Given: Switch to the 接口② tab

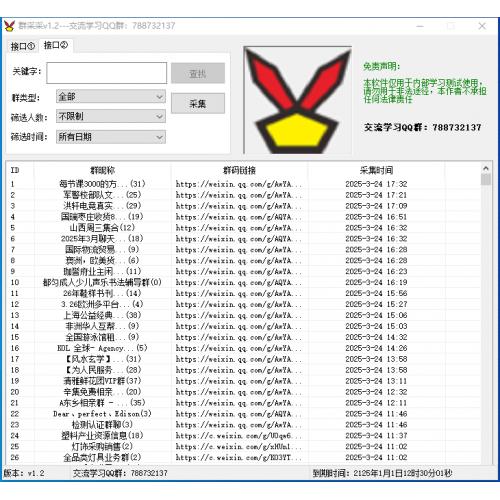Looking at the screenshot, I should (56, 45).
